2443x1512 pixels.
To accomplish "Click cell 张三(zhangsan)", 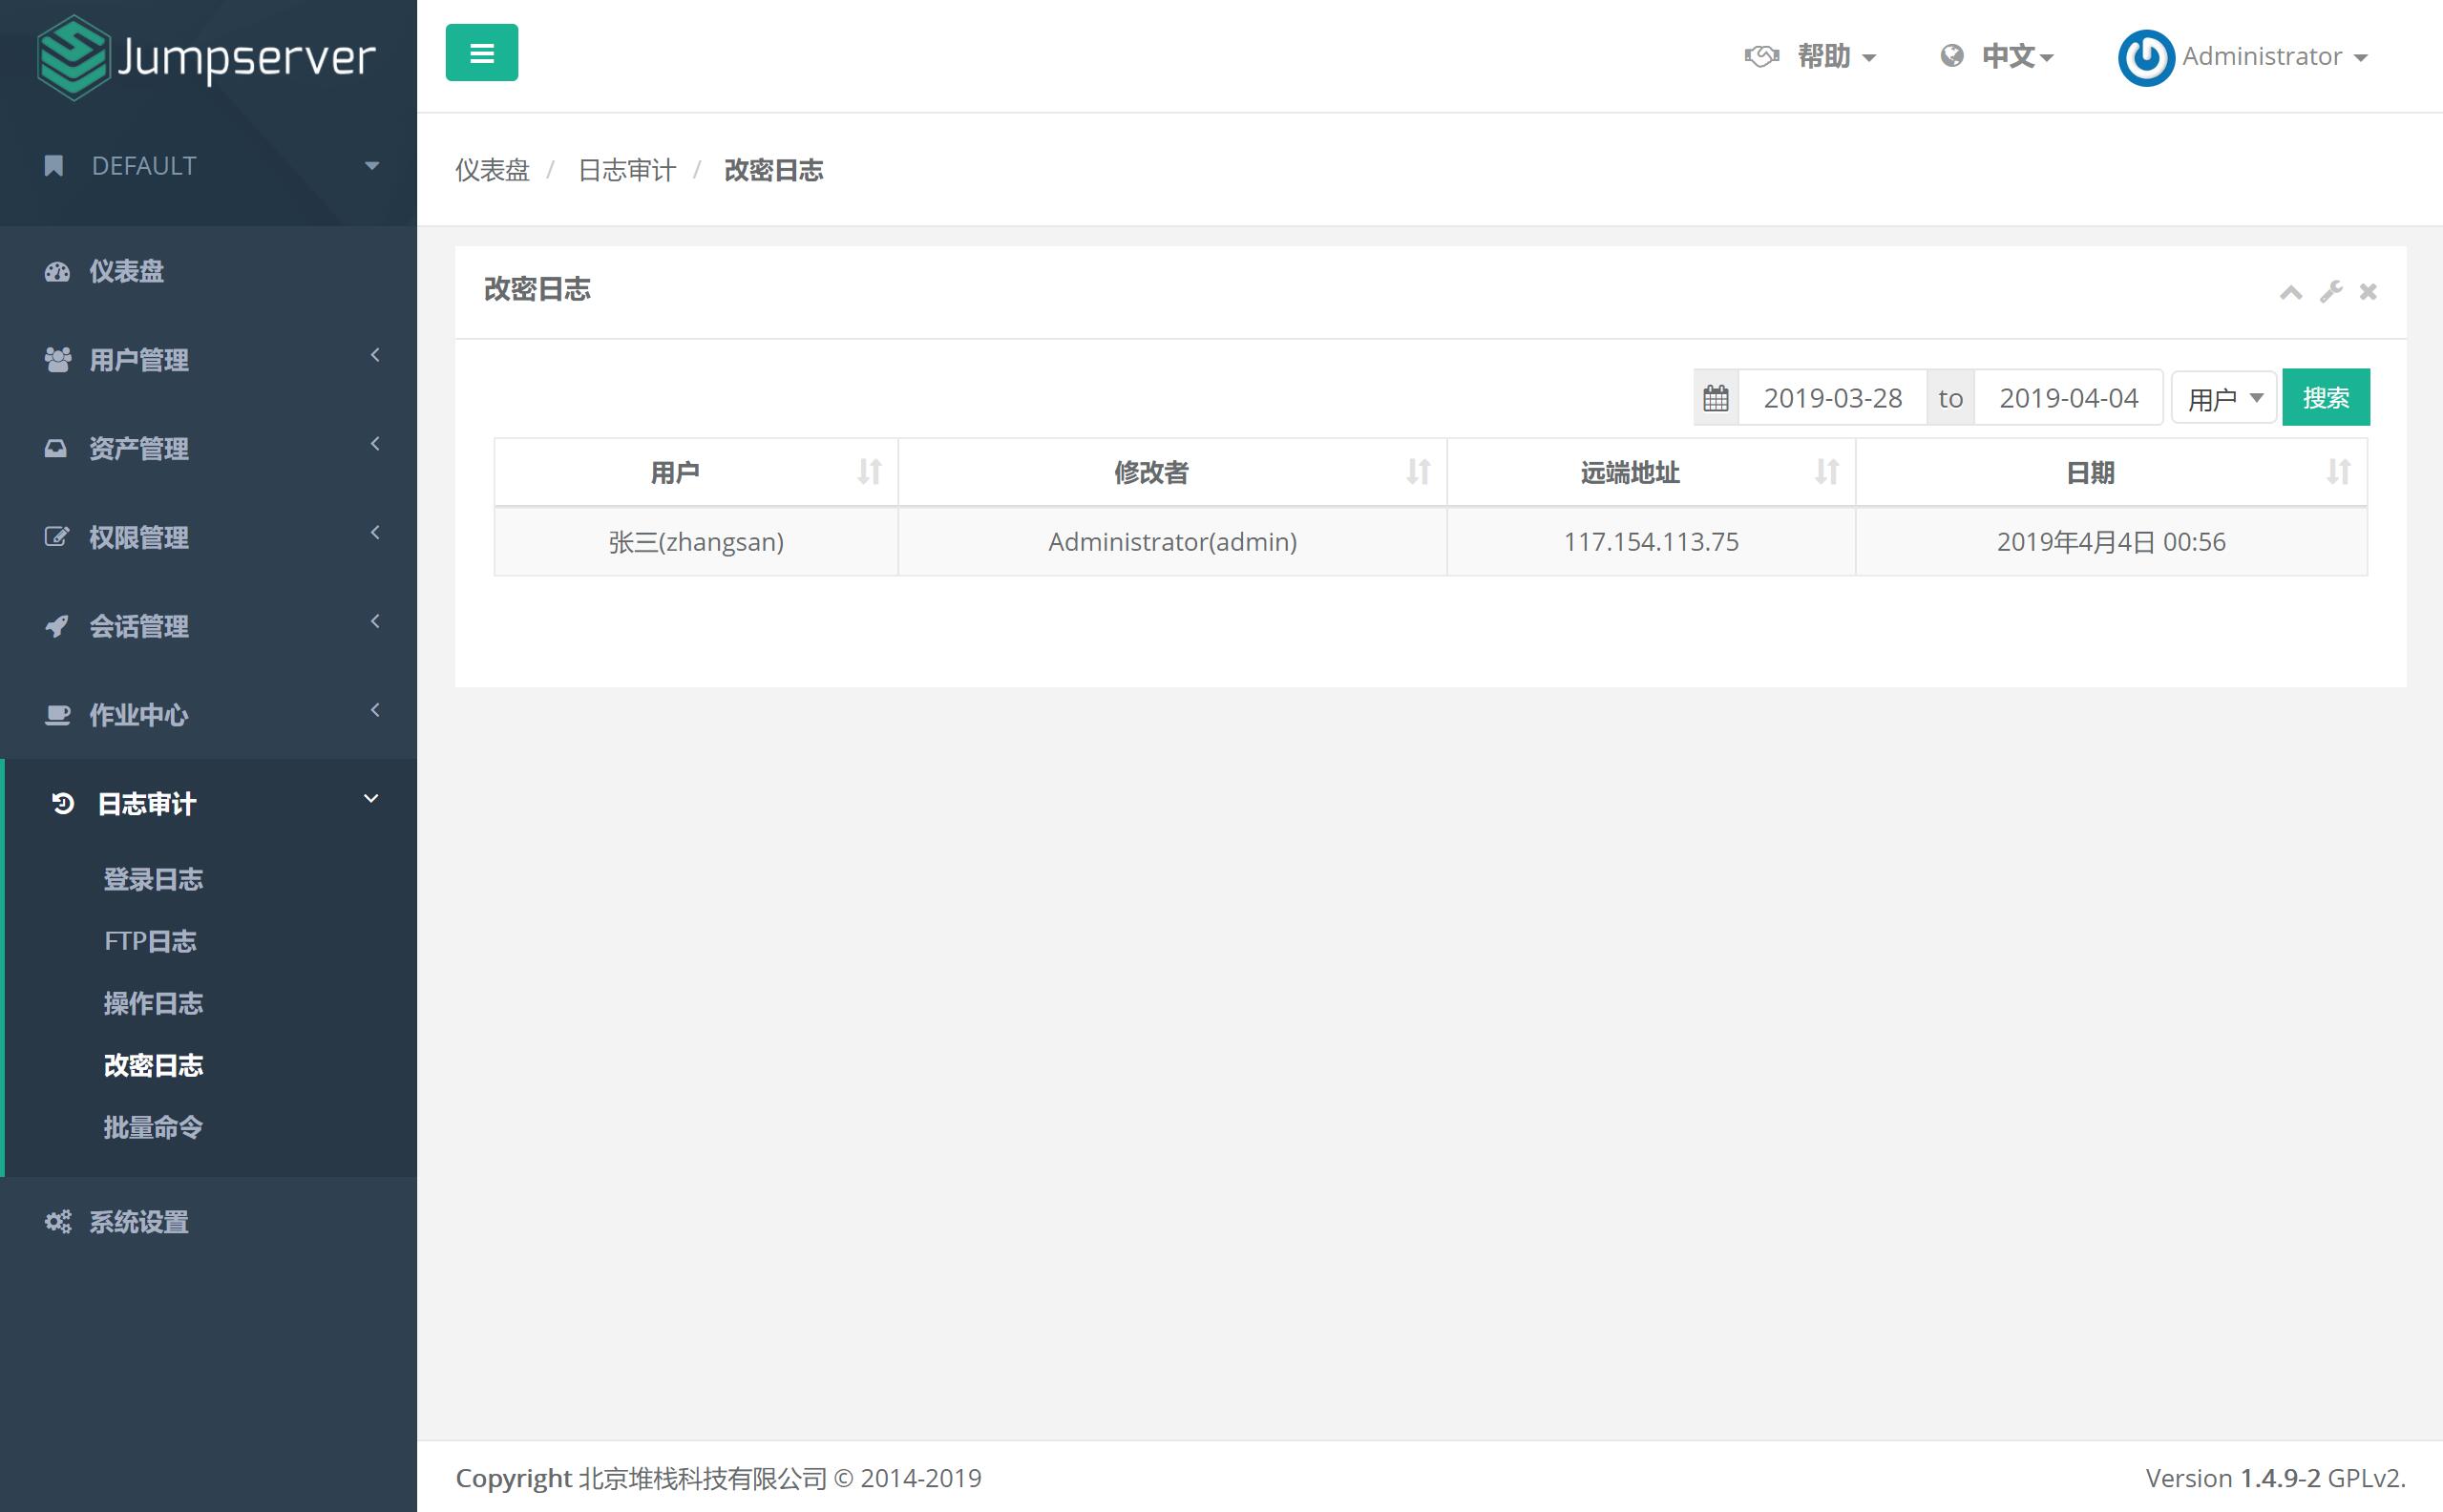I will pyautogui.click(x=696, y=542).
